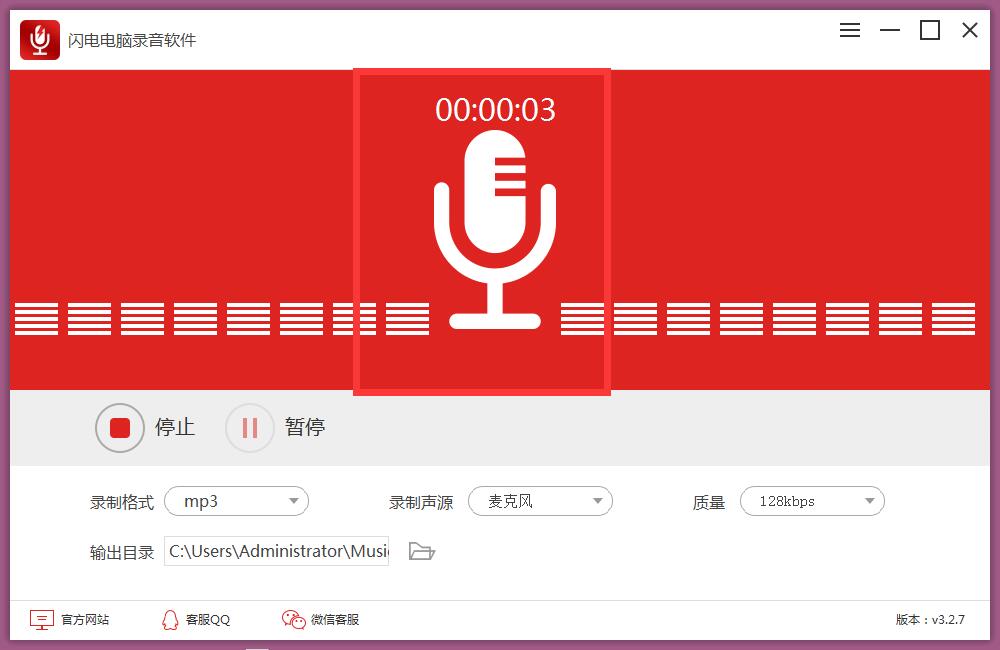The width and height of the screenshot is (1000, 650).
Task: Click the red stop square icon
Action: [120, 427]
